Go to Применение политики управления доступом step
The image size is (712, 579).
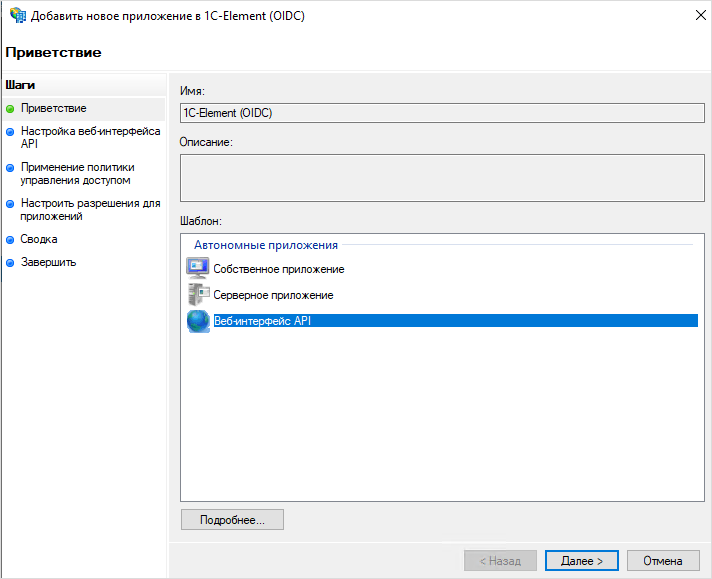click(78, 173)
